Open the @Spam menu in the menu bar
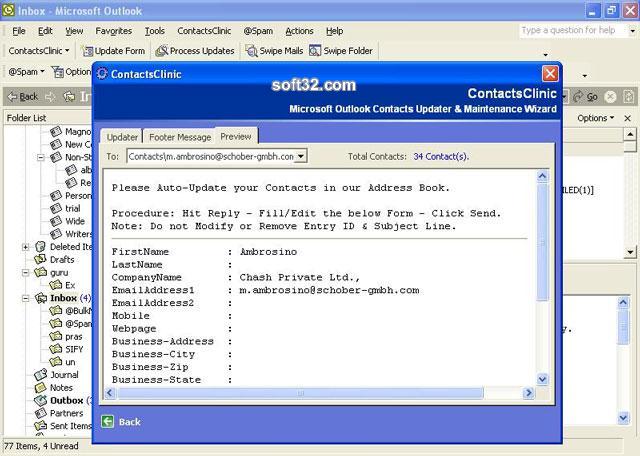The width and height of the screenshot is (640, 456). 258,31
